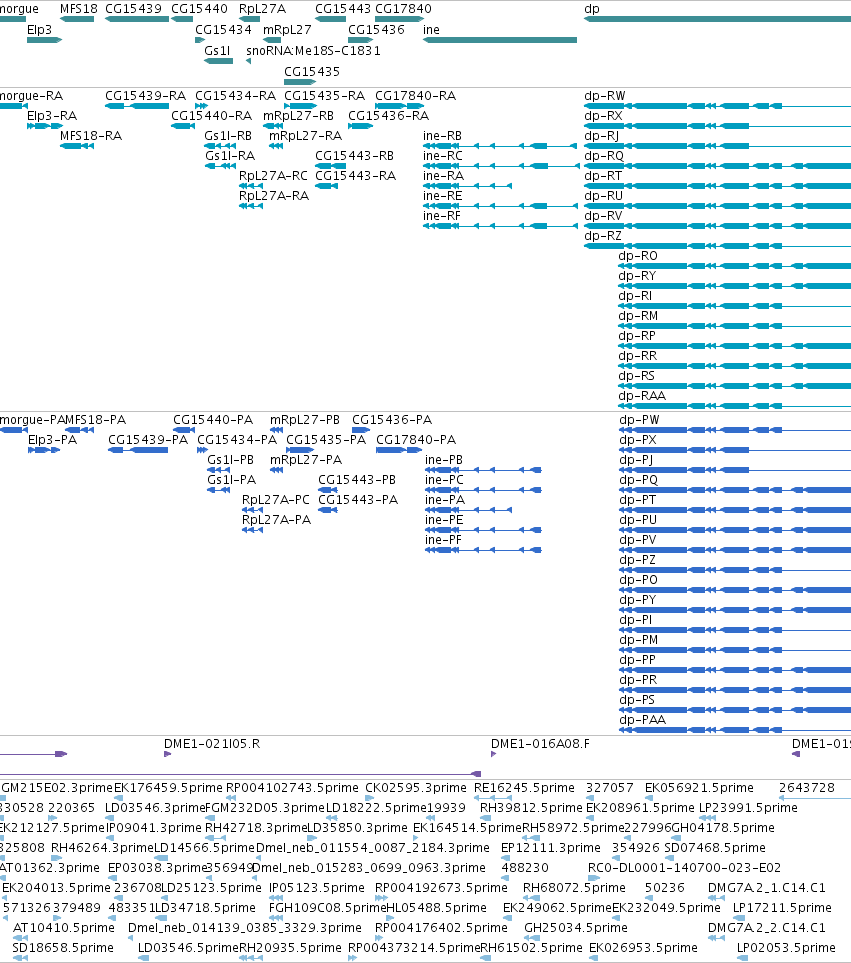Viewport: 851px width, 963px height.
Task: Select the dp gene label
Action: click(x=591, y=9)
